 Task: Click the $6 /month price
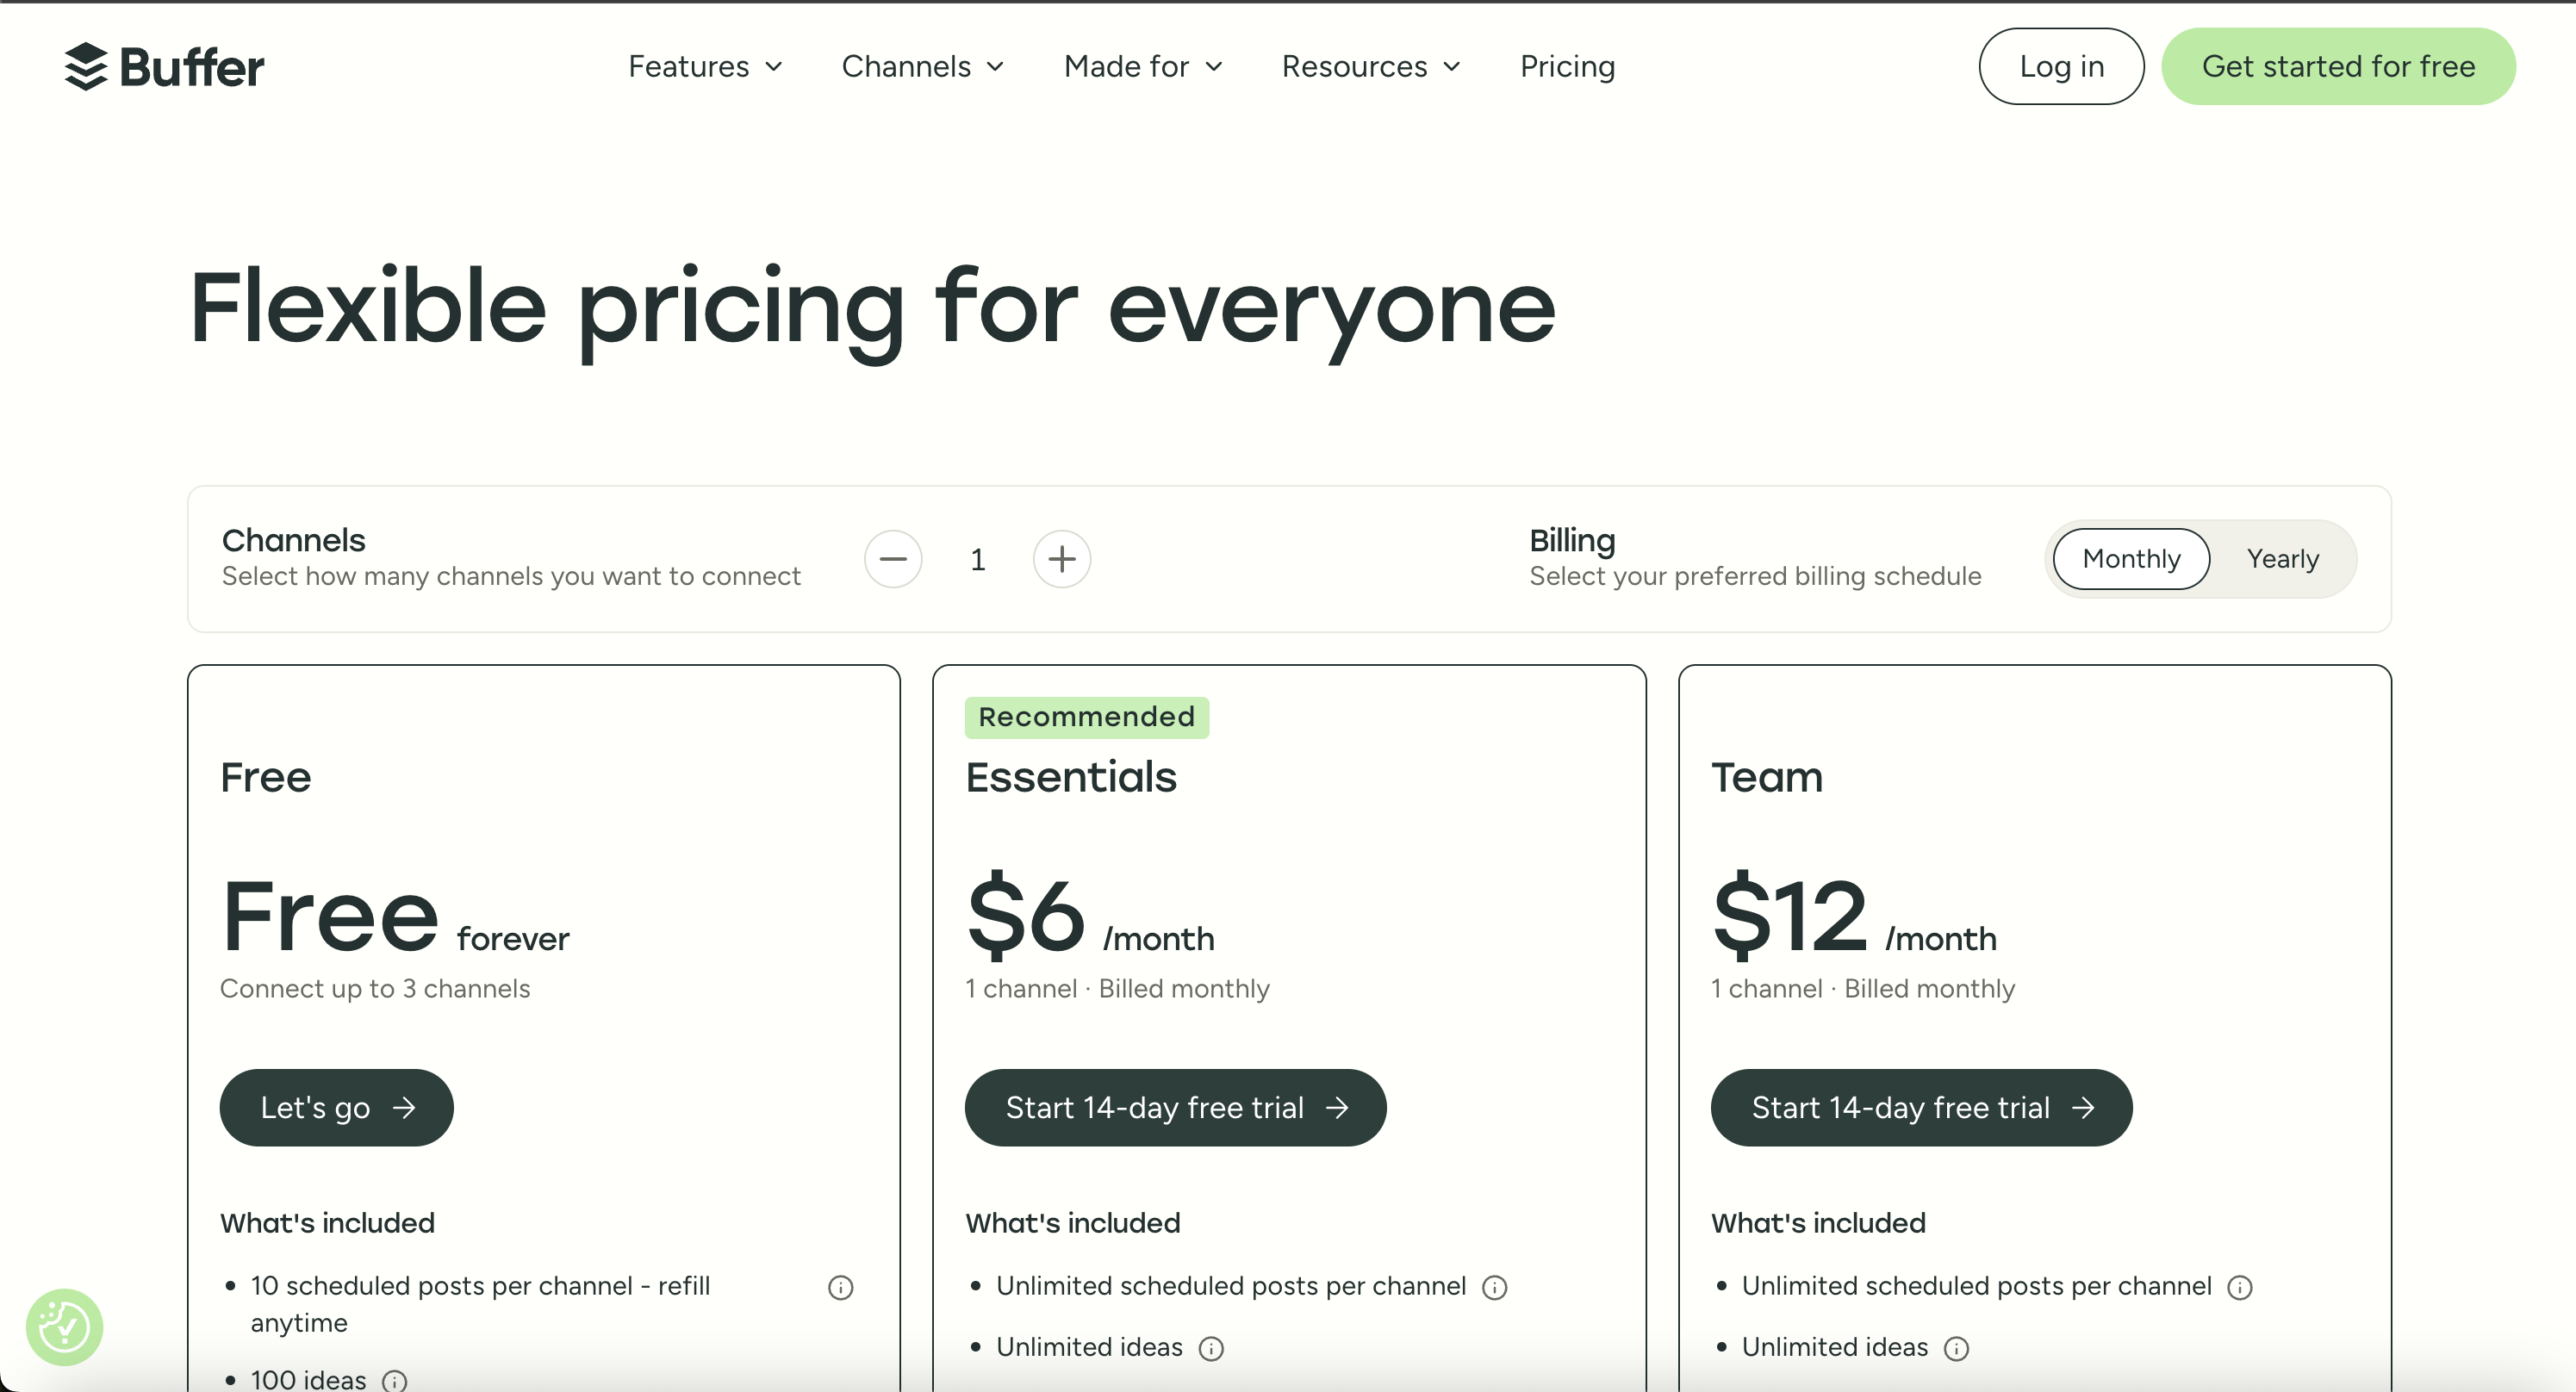tap(1090, 914)
